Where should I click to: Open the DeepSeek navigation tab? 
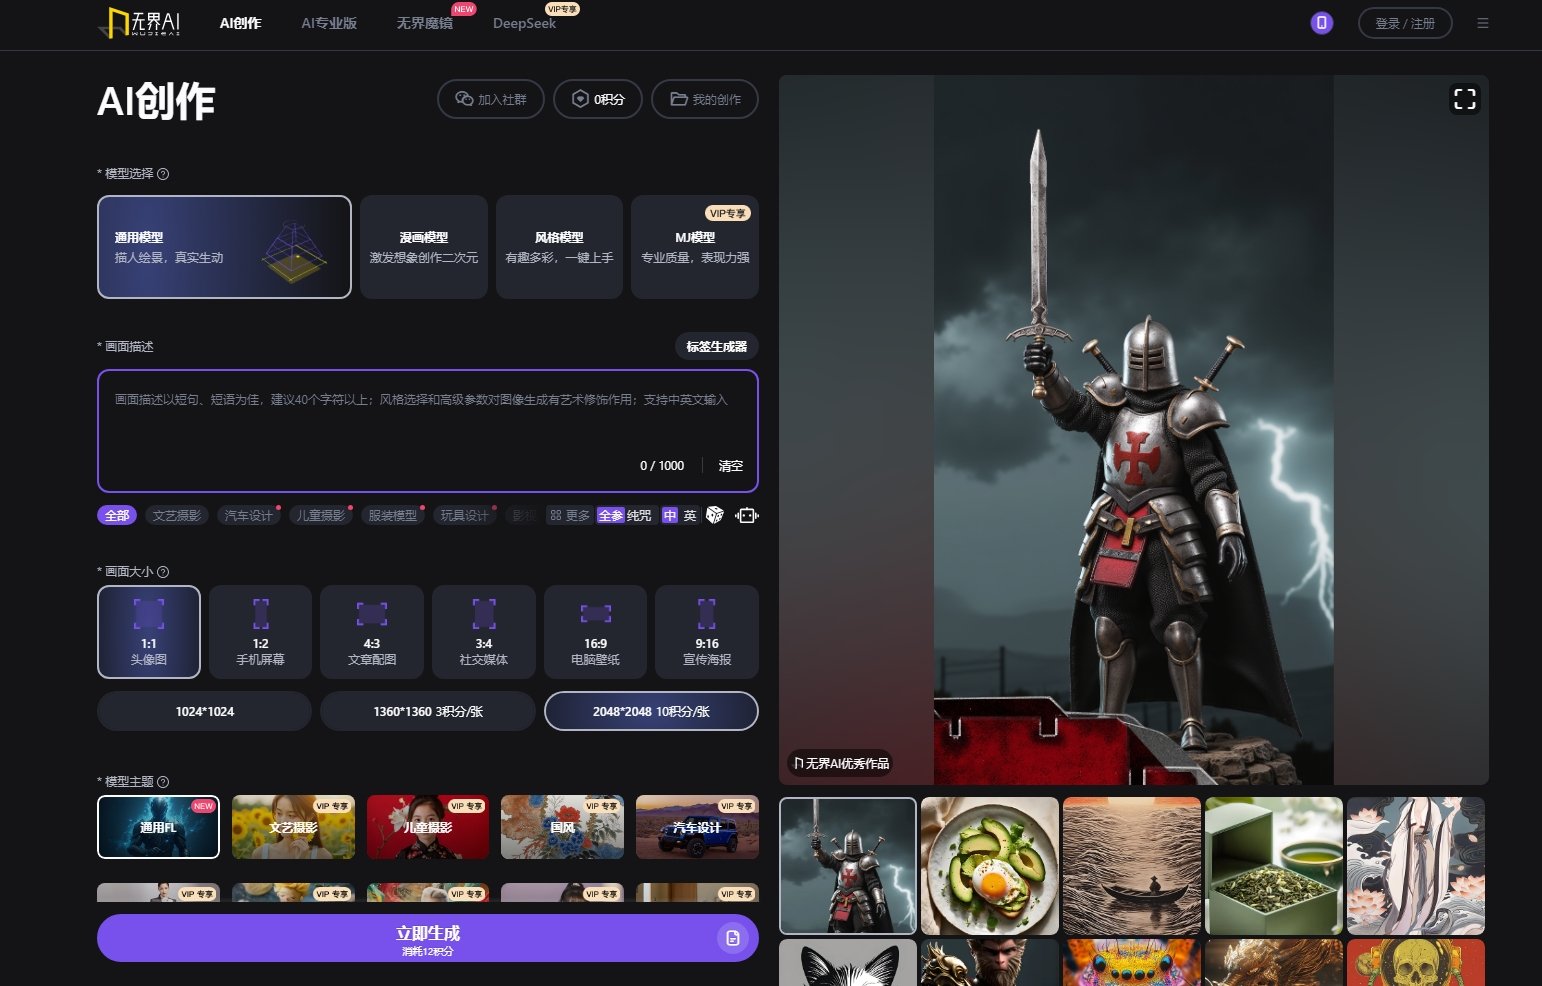pos(524,23)
